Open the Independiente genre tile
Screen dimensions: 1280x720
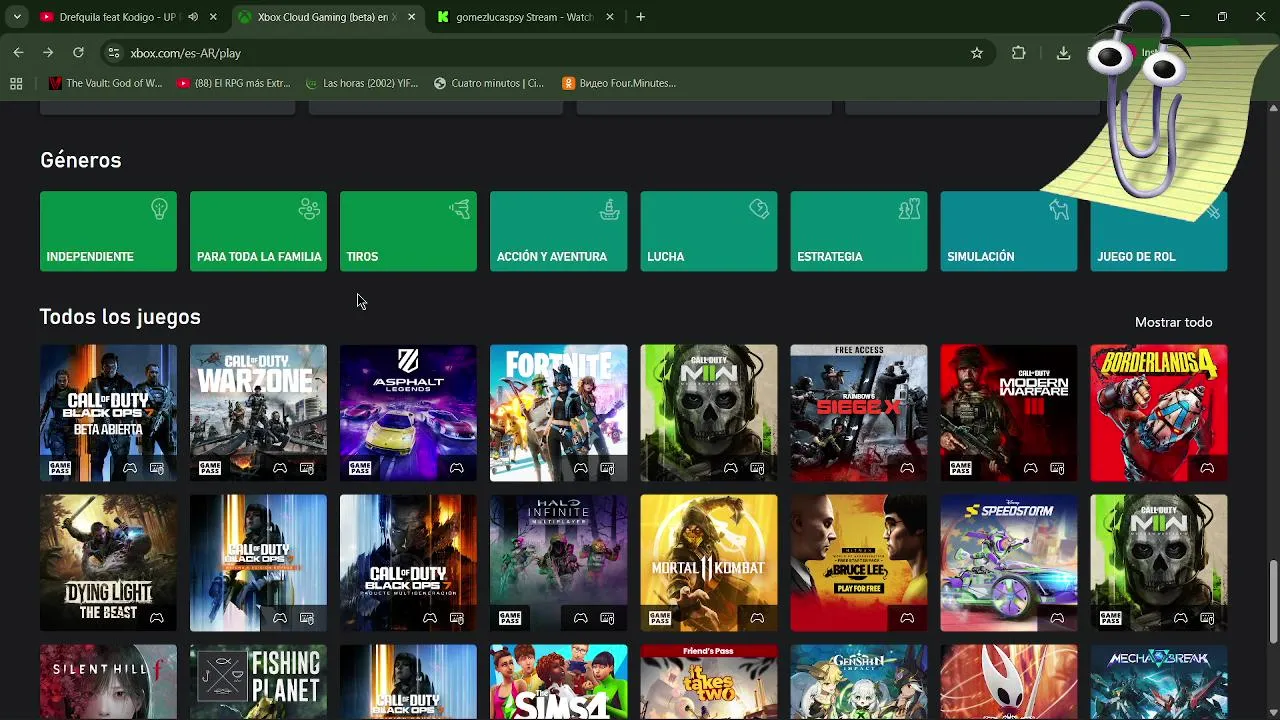(108, 231)
